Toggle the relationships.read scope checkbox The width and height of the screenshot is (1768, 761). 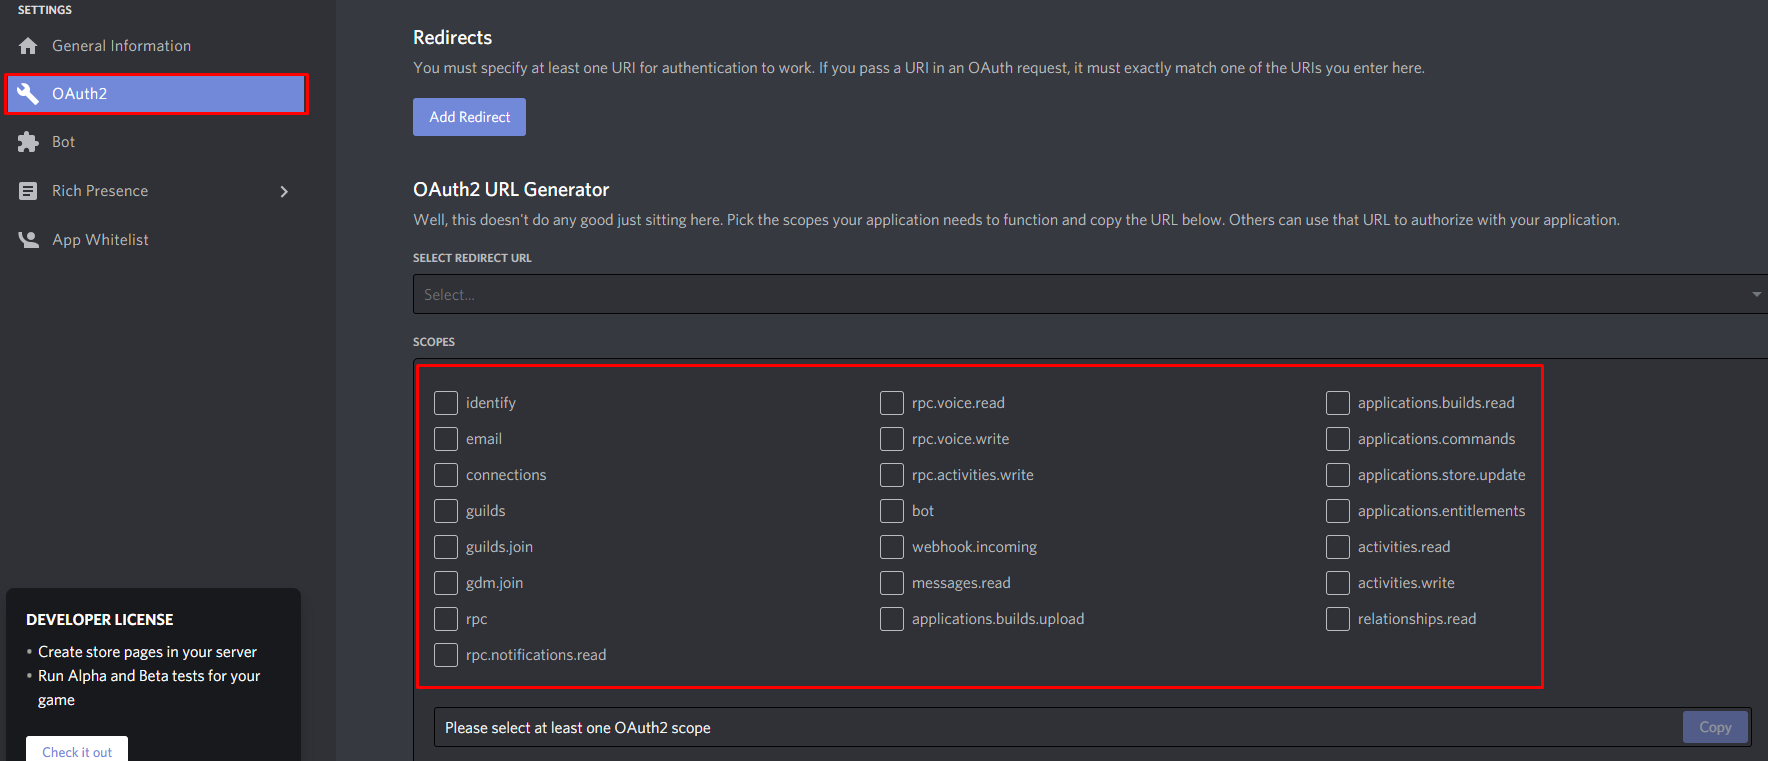click(1338, 619)
